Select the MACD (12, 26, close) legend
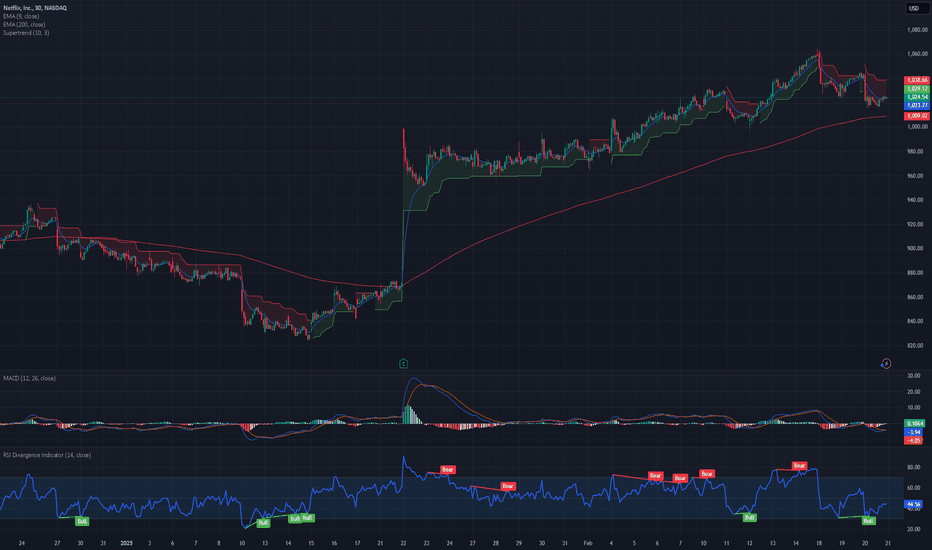 pos(29,378)
